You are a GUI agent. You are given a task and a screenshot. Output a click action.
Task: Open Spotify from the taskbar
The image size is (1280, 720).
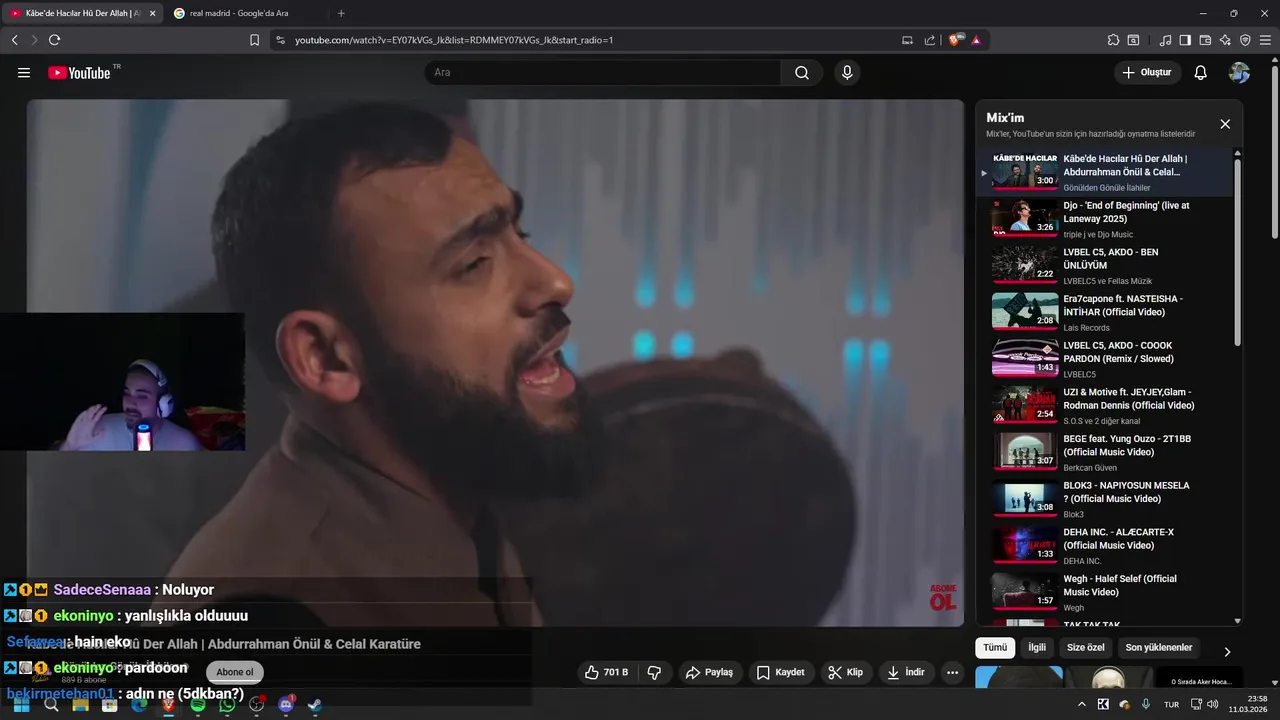click(x=197, y=705)
